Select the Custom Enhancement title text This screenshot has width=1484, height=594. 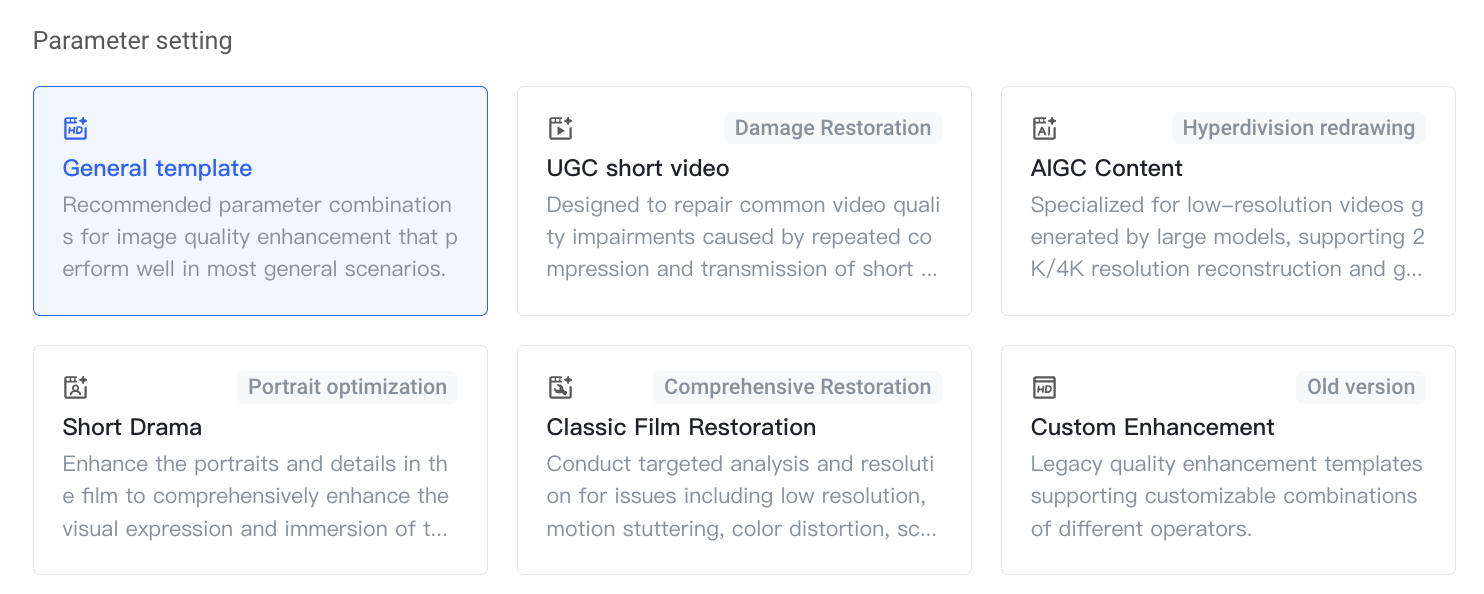(1152, 427)
